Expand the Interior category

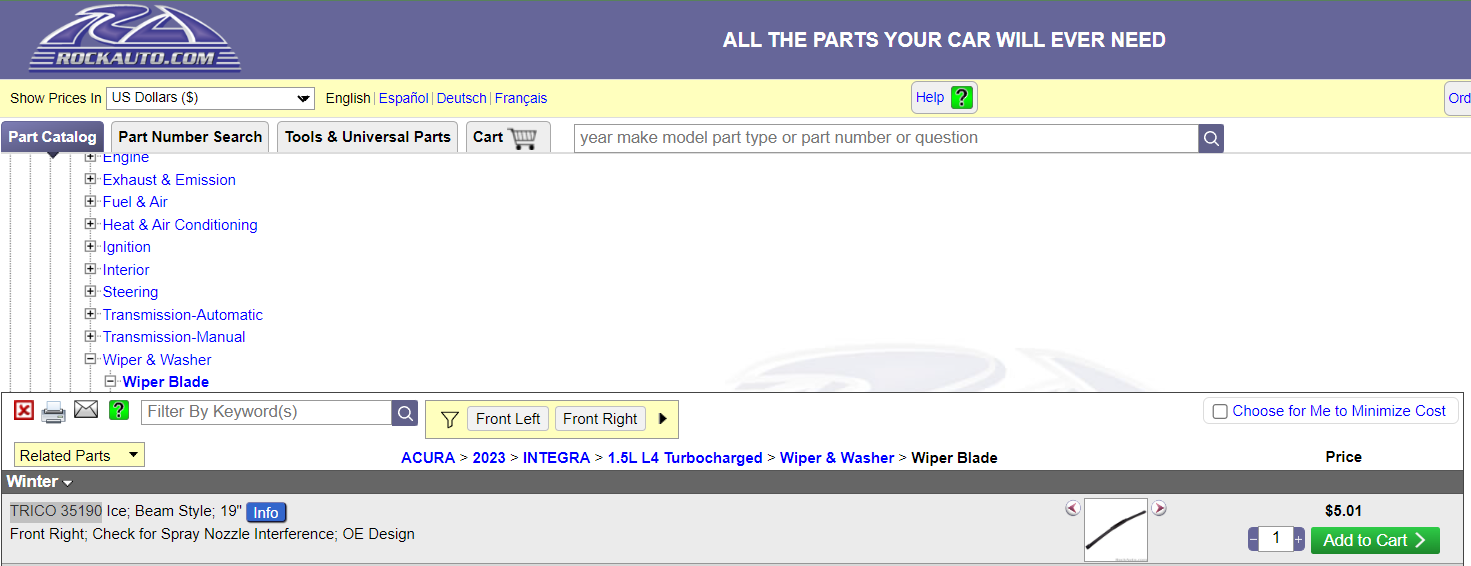point(91,269)
